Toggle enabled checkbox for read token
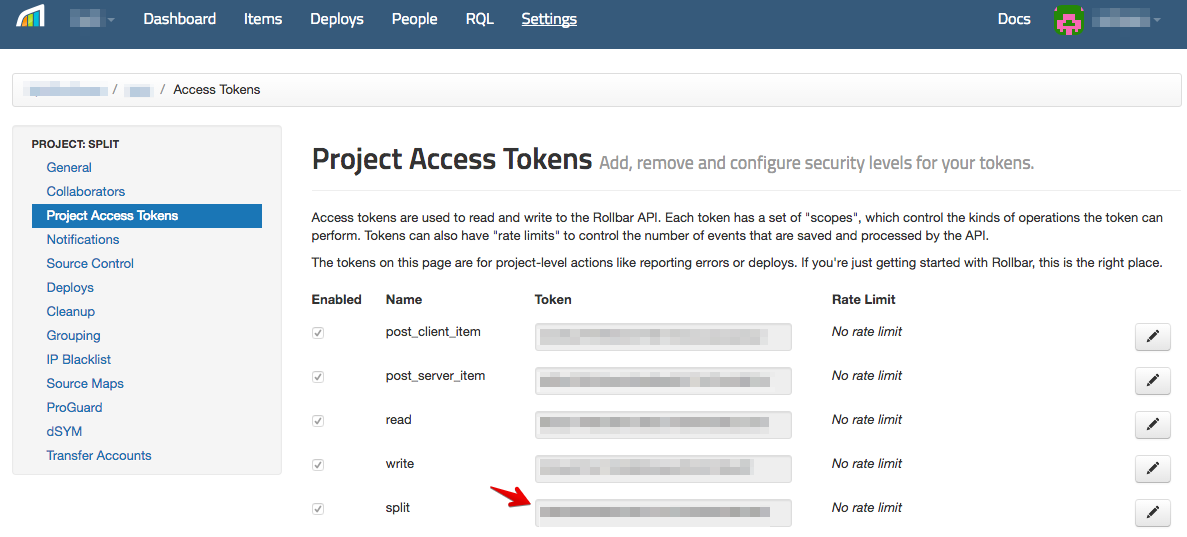The image size is (1187, 537). (x=318, y=421)
